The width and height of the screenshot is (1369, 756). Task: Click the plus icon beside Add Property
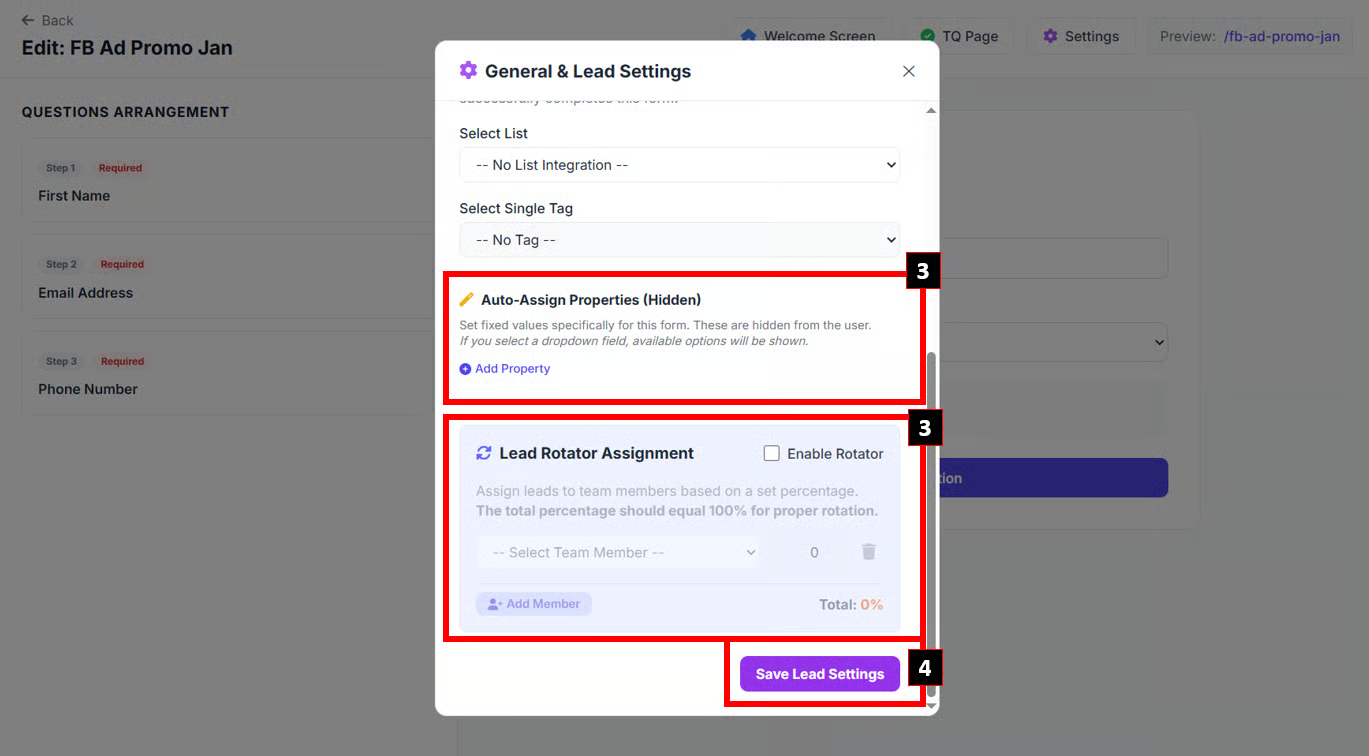click(x=465, y=369)
